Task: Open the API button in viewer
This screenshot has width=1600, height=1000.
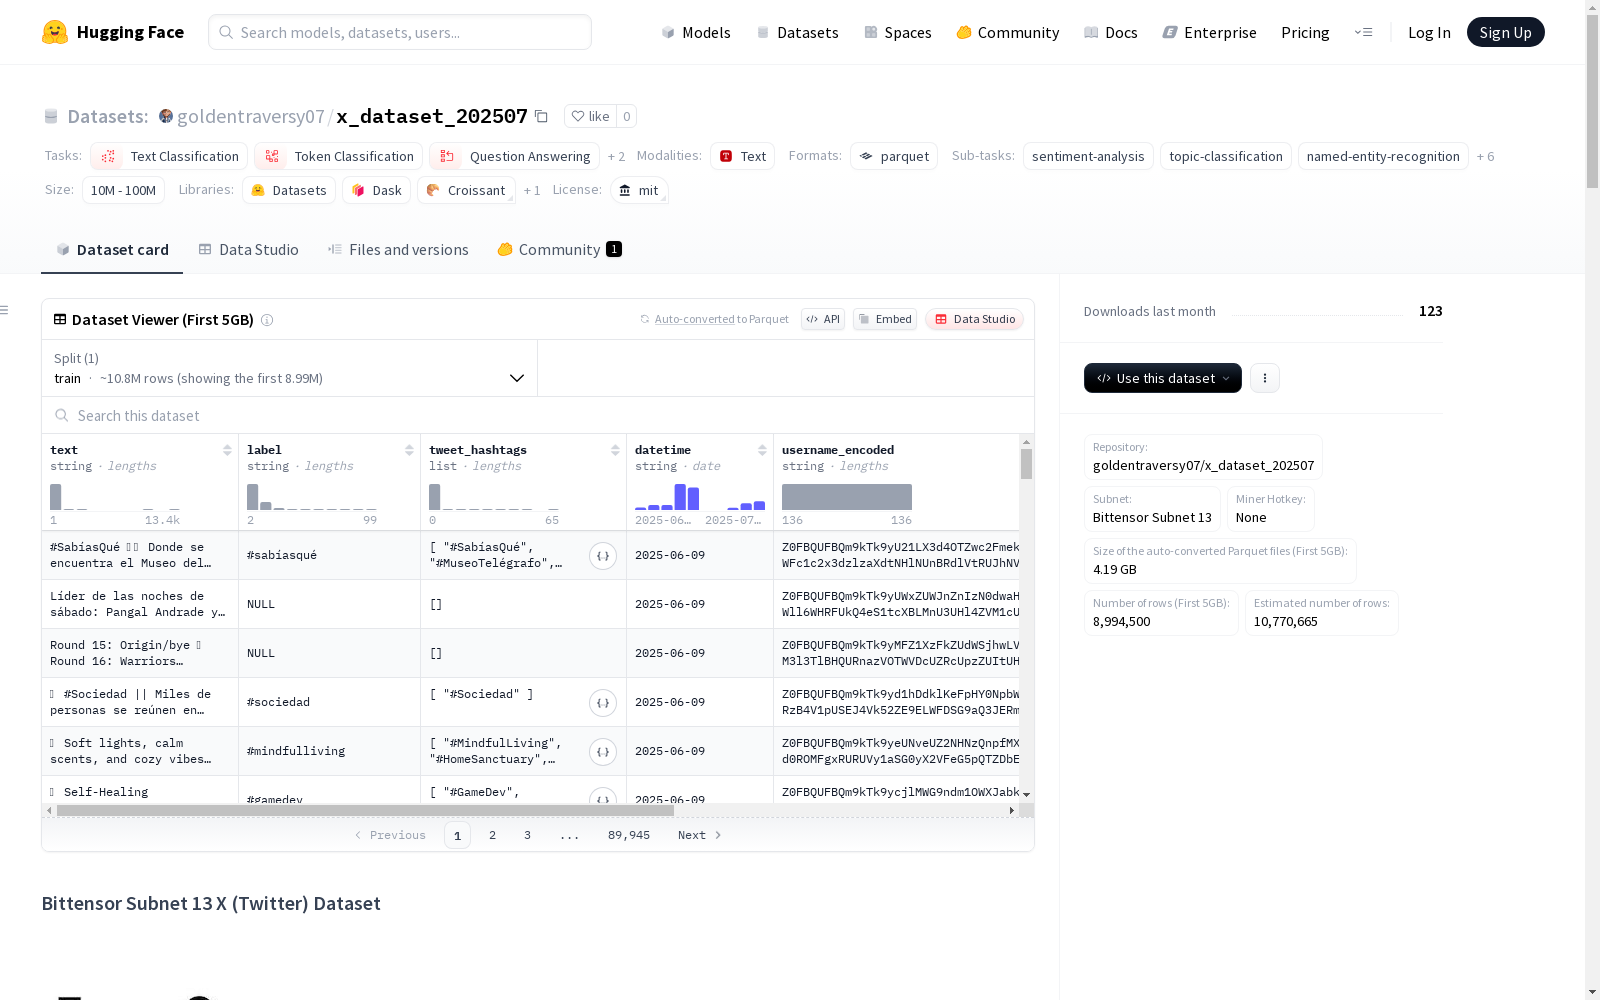Action: pos(823,319)
